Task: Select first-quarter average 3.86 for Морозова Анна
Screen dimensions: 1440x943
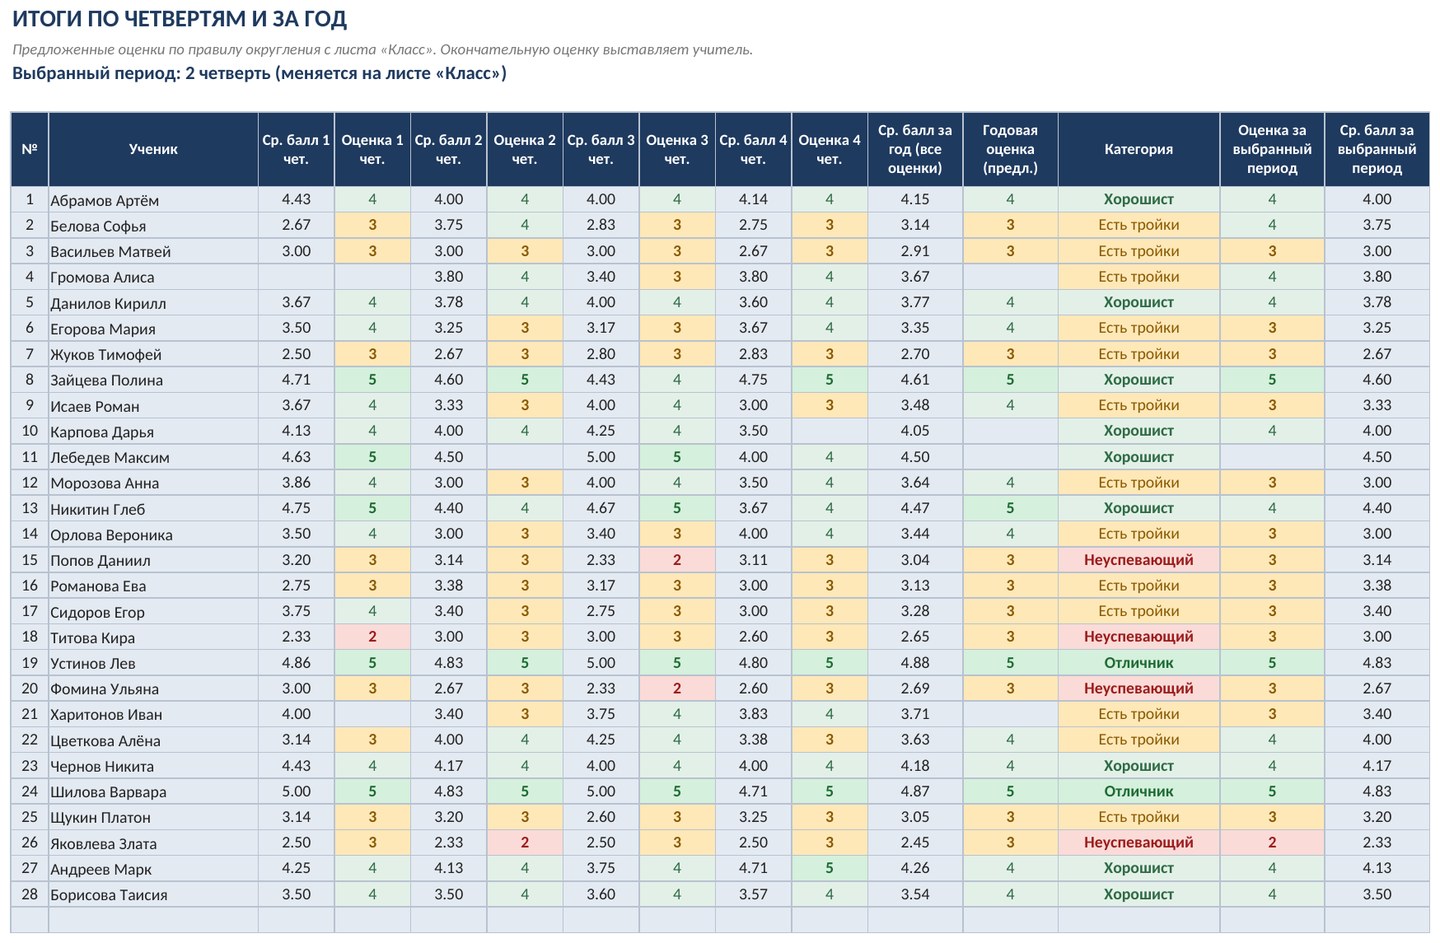Action: tap(296, 482)
